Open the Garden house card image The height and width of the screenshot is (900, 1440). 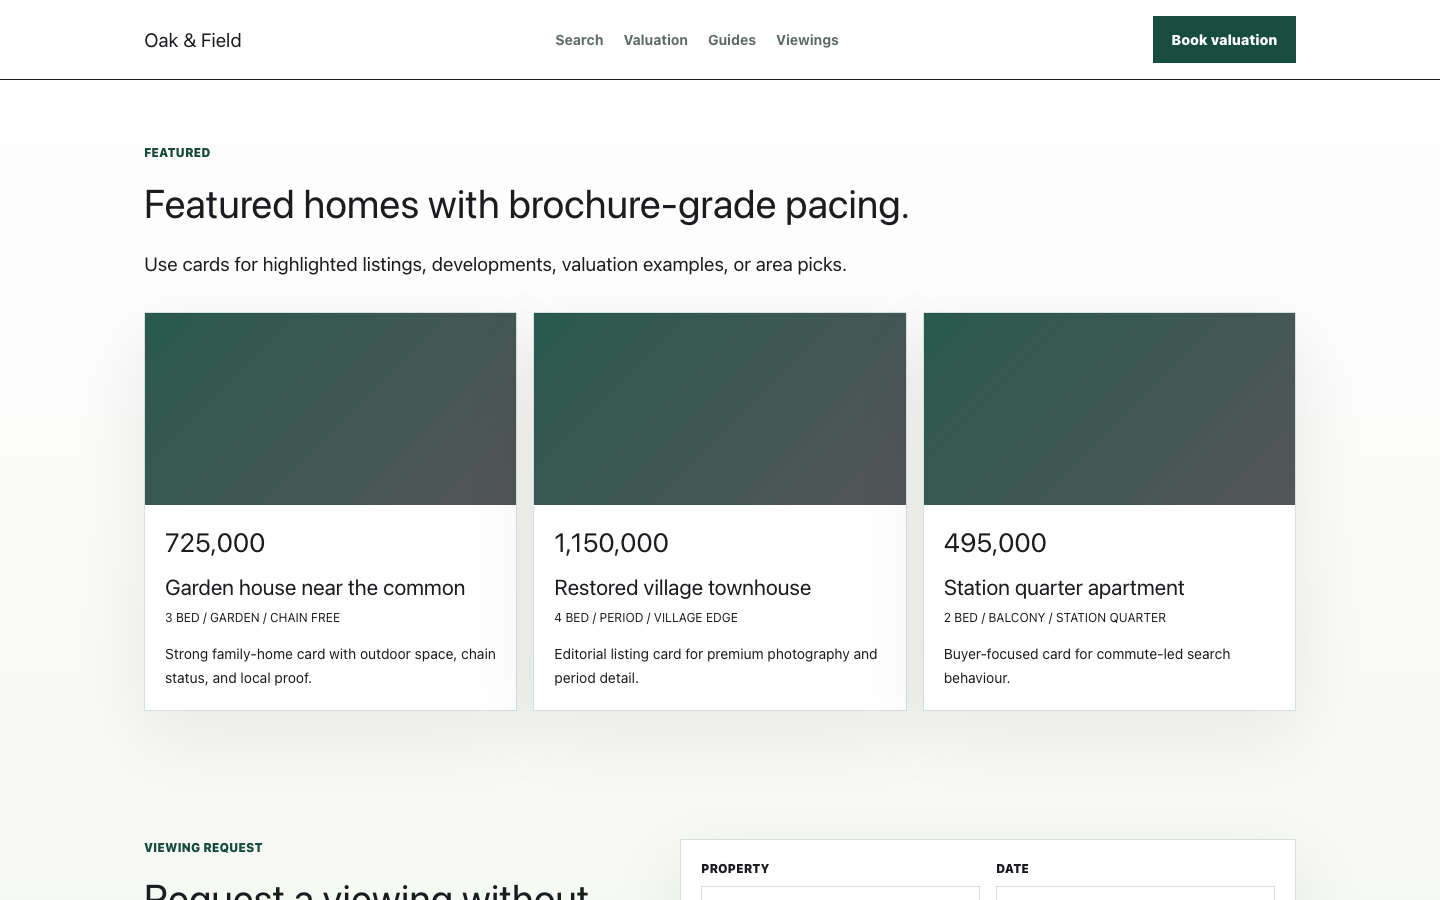point(331,409)
